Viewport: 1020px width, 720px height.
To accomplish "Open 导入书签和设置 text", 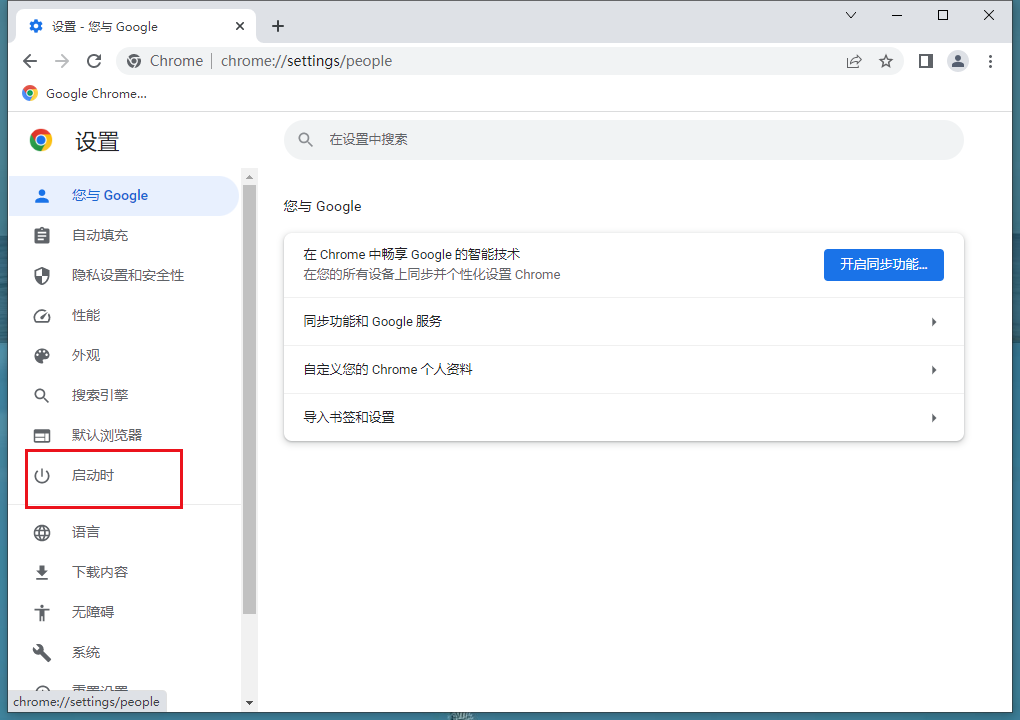I will [x=349, y=418].
